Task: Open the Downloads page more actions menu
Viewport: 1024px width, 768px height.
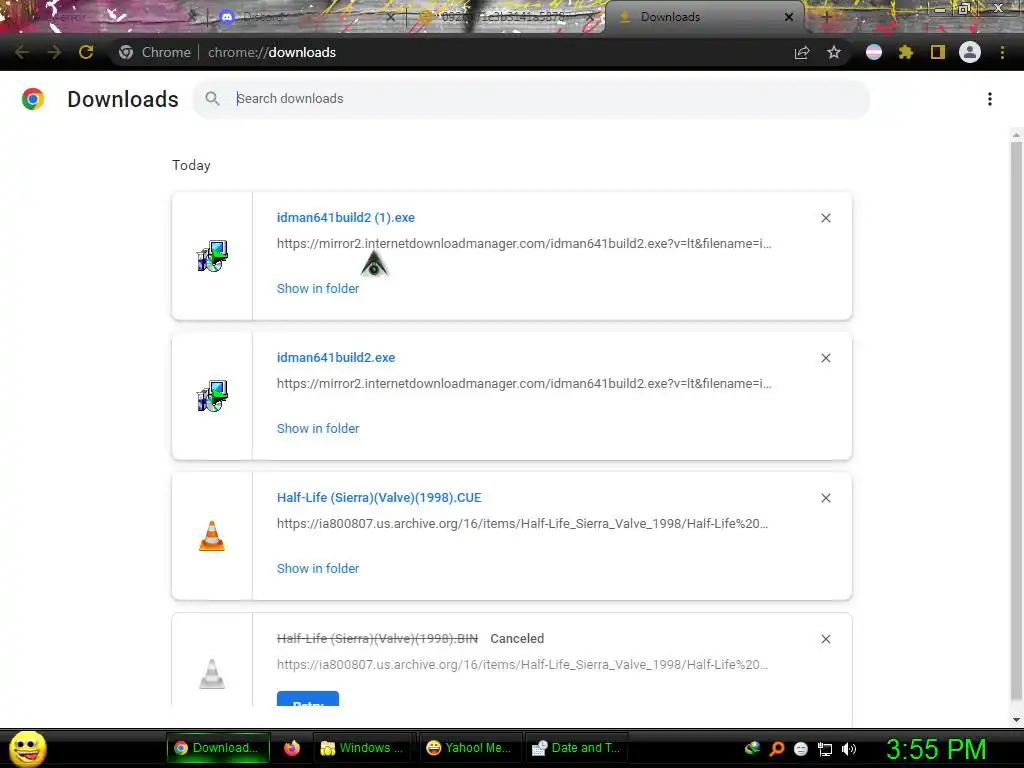Action: (990, 99)
